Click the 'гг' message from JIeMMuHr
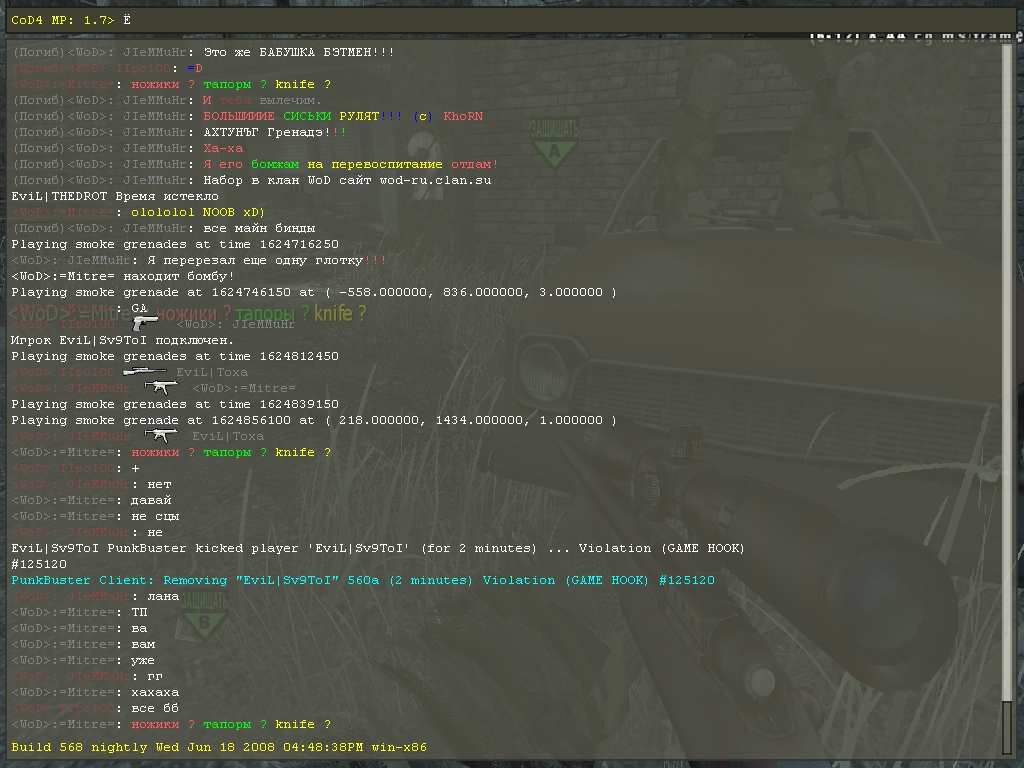The width and height of the screenshot is (1024, 768). [x=155, y=676]
